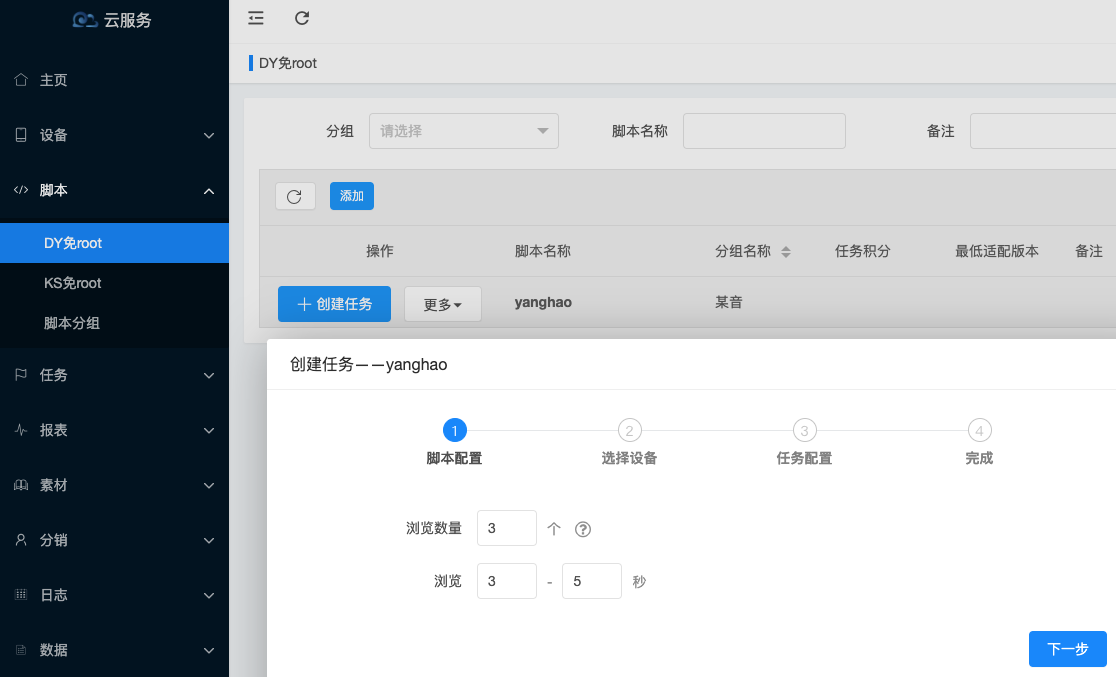1116x677 pixels.
Task: Click the code icon beside 脚本
Action: 21,190
